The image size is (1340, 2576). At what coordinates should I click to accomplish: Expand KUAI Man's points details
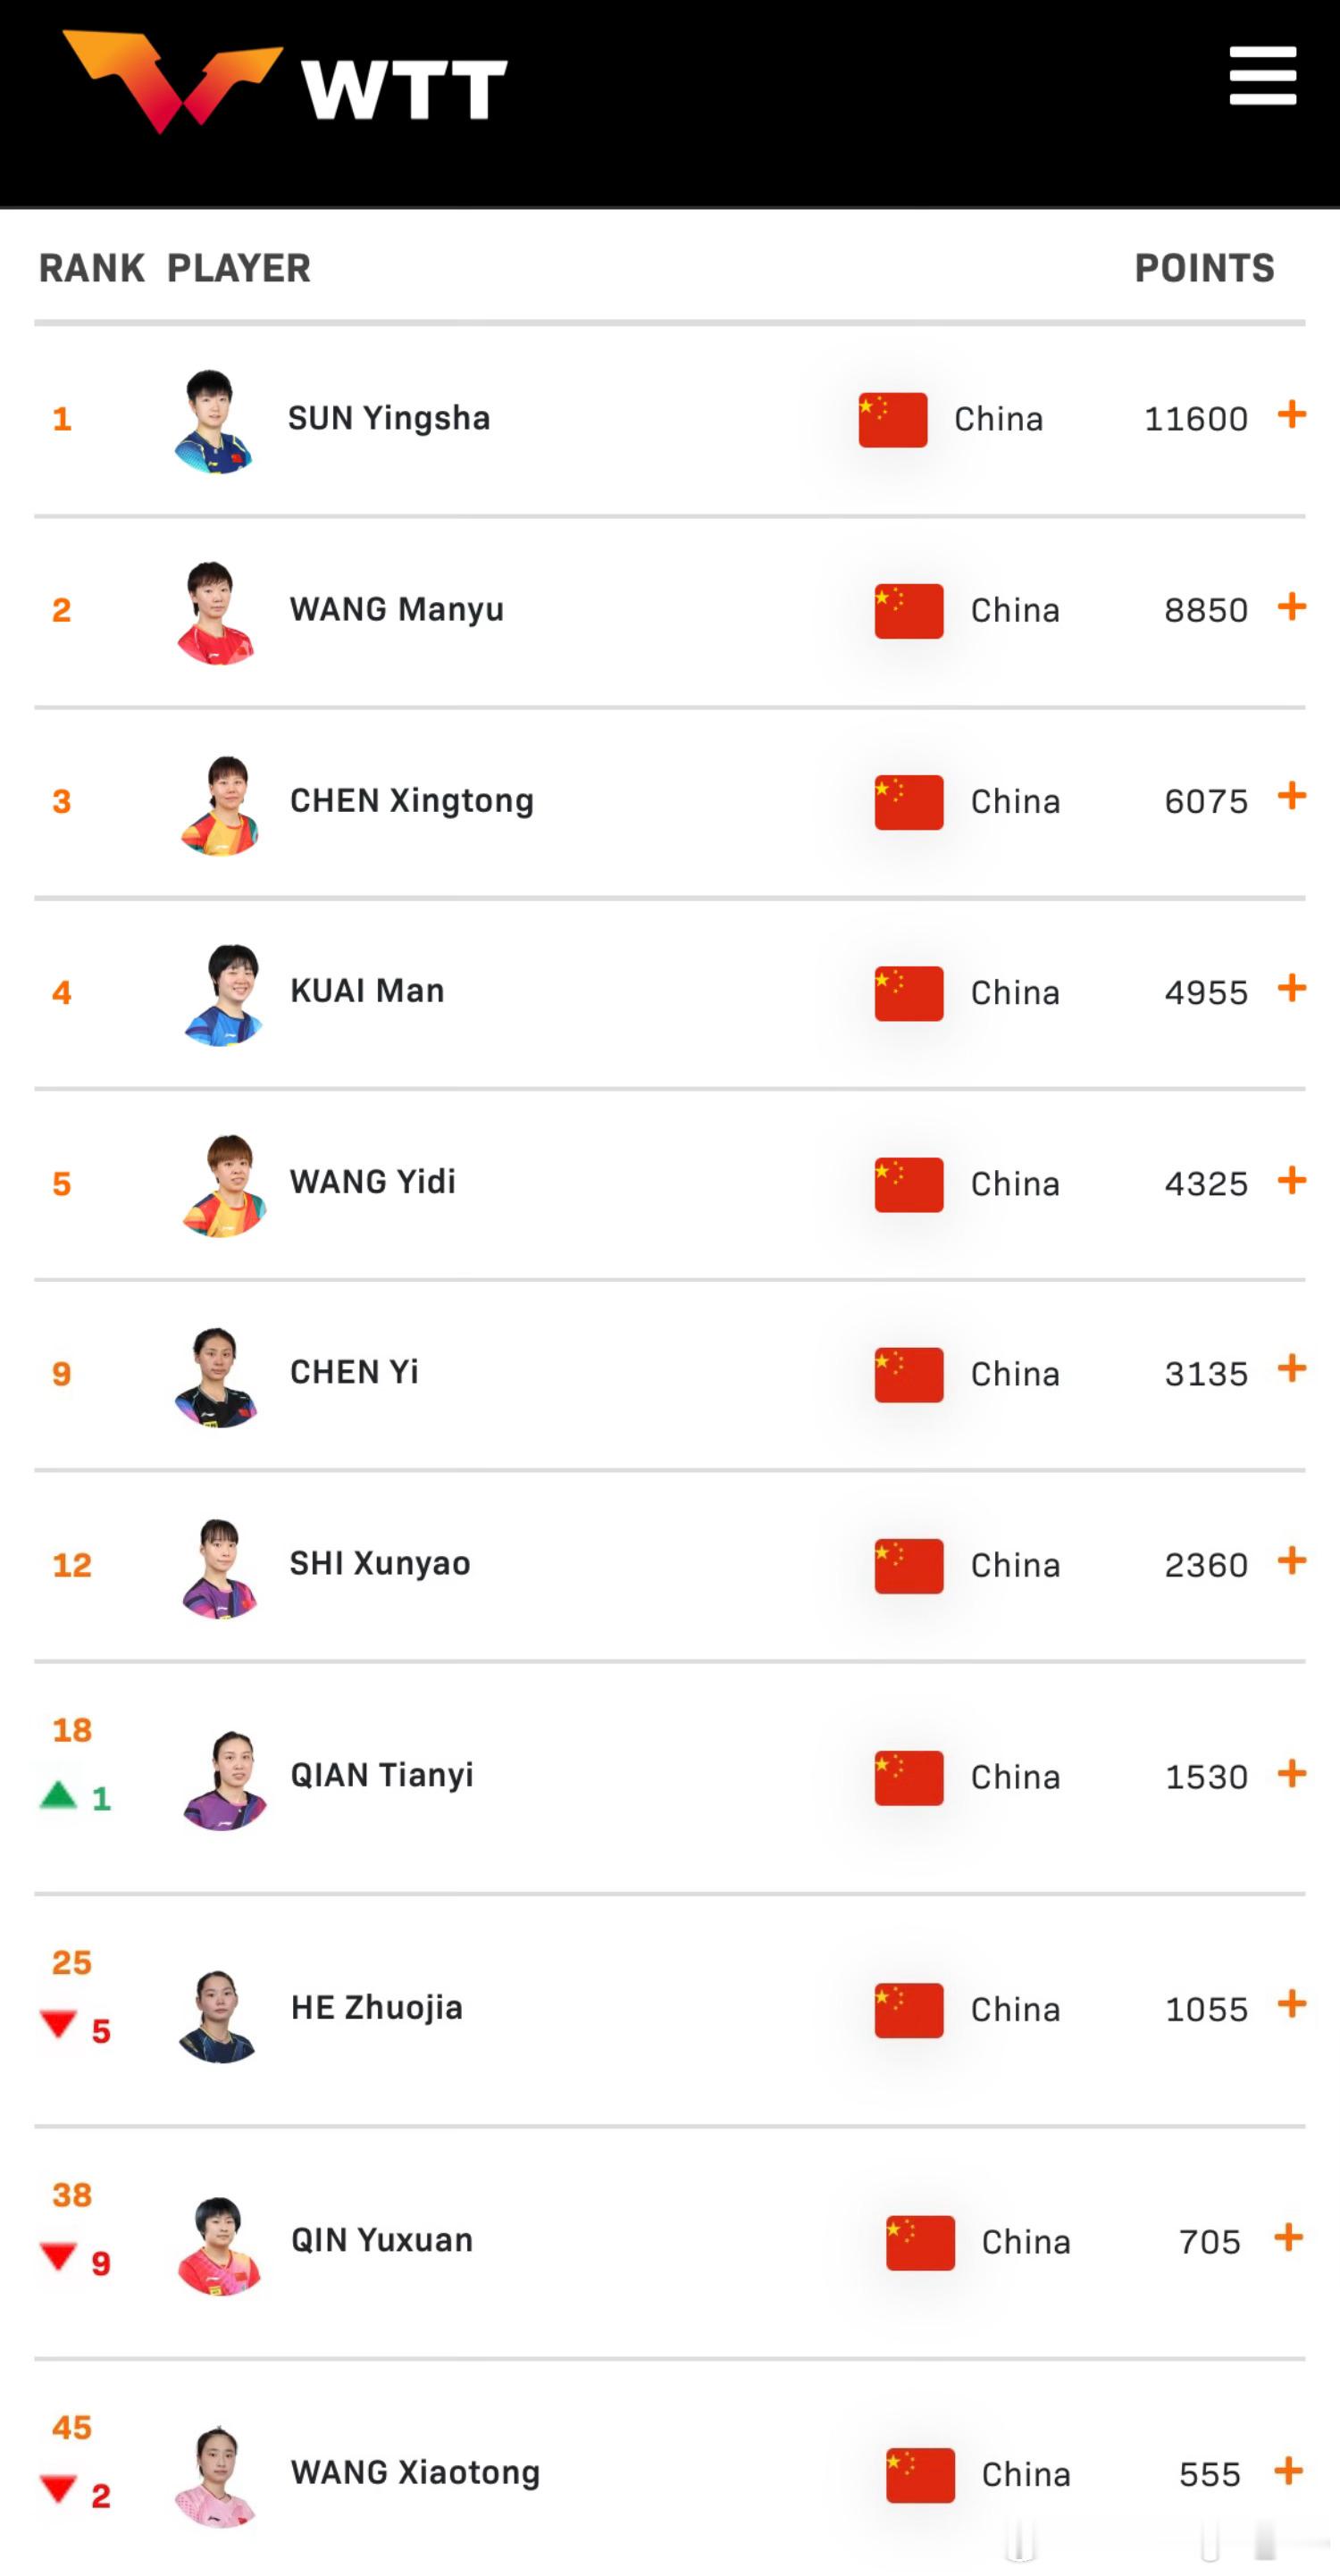pos(1291,988)
